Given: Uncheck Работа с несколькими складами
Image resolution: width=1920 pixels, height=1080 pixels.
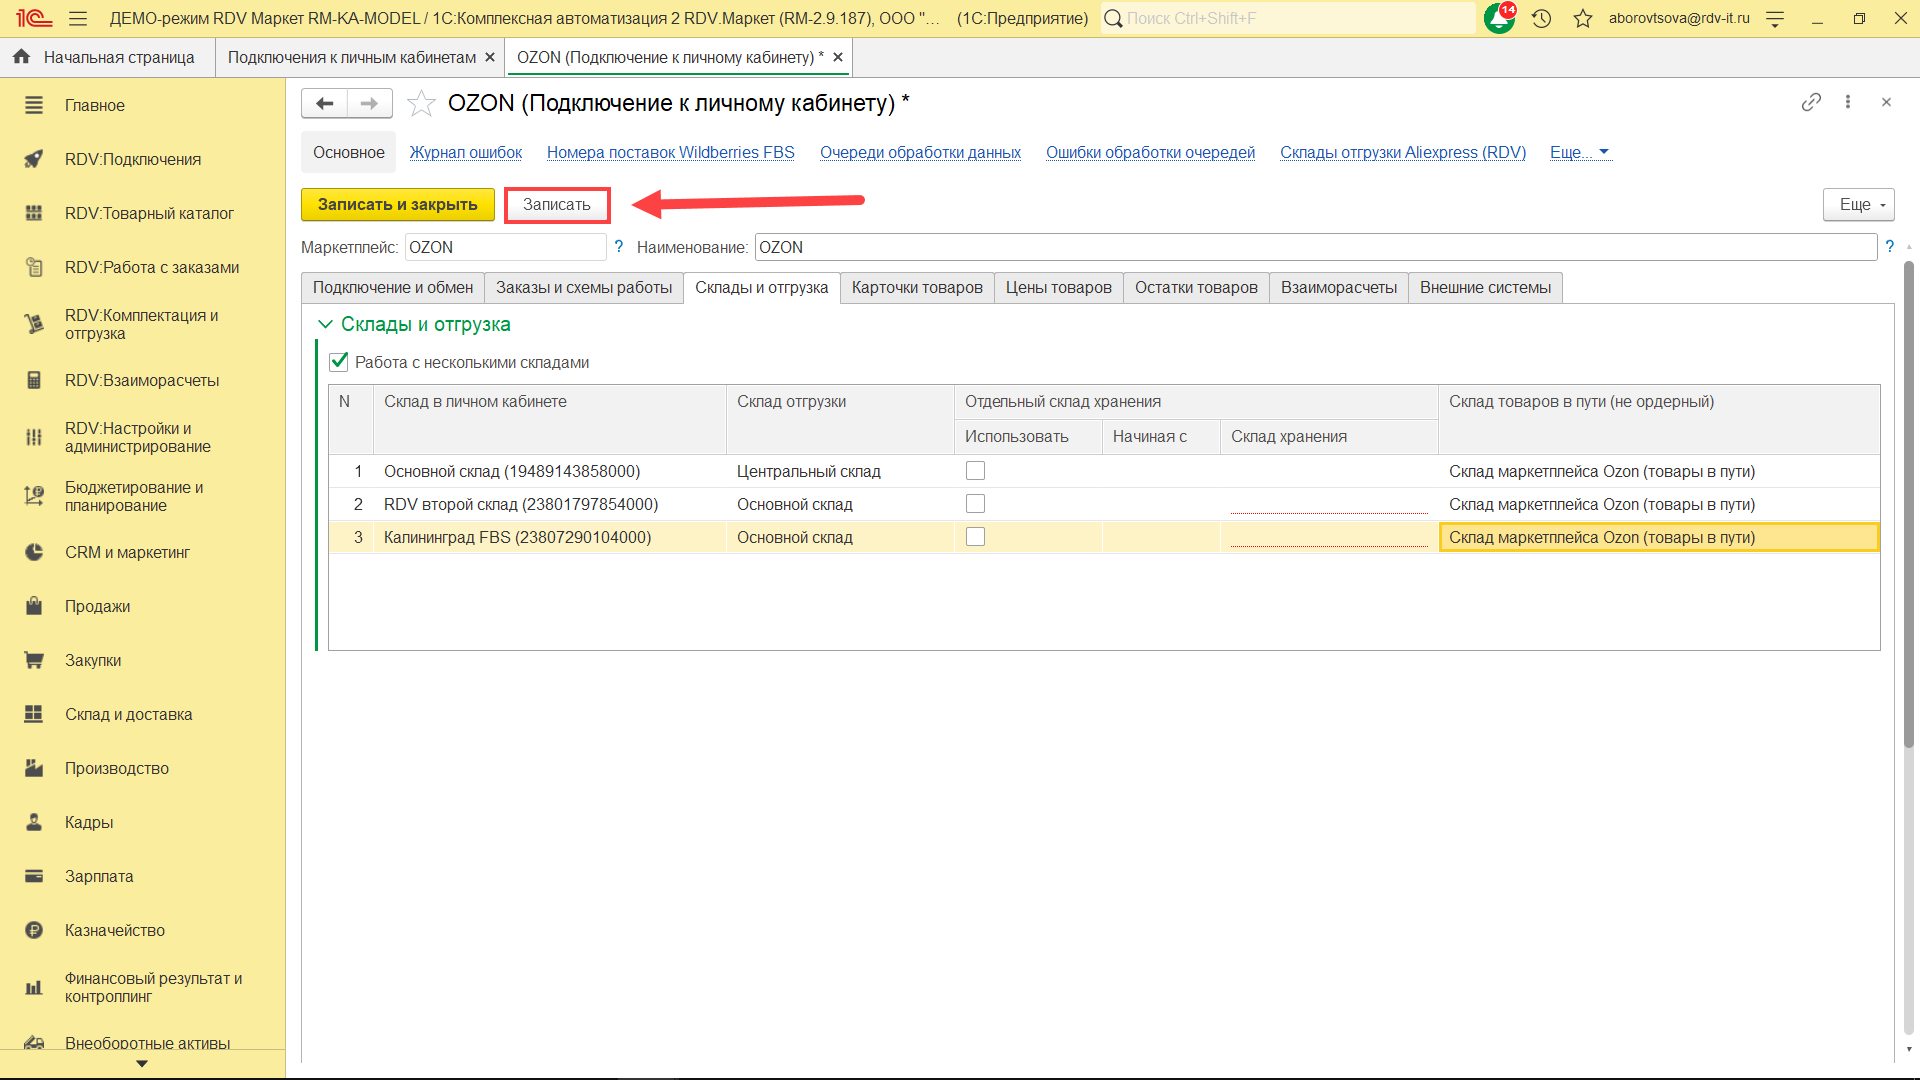Looking at the screenshot, I should (x=339, y=362).
